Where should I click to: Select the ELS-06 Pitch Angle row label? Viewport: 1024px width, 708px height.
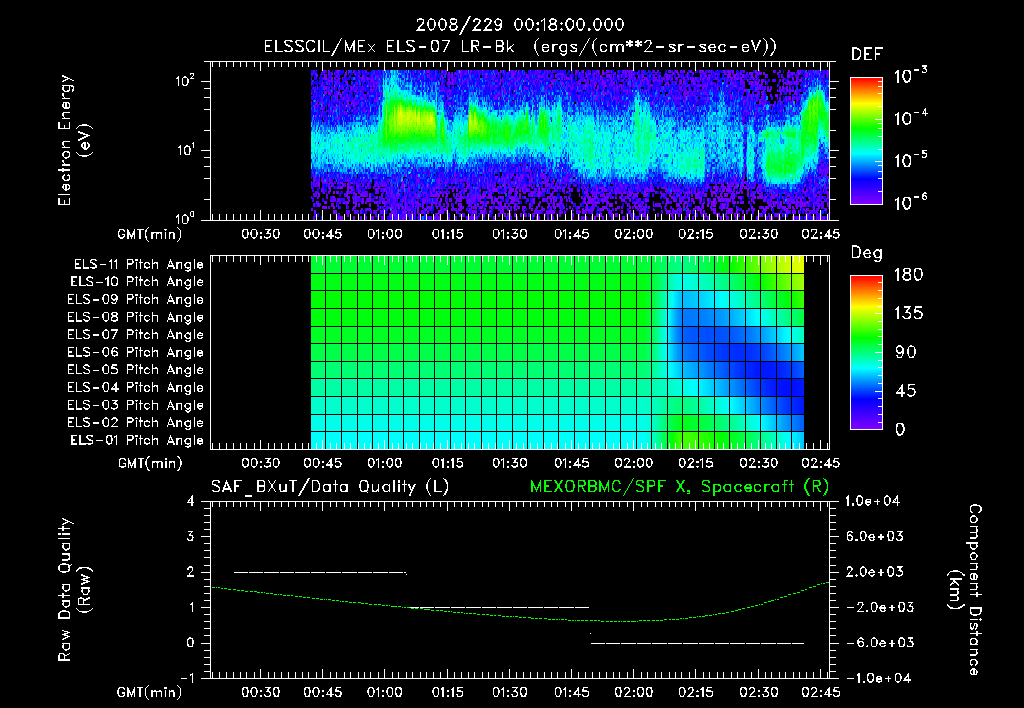(x=136, y=352)
